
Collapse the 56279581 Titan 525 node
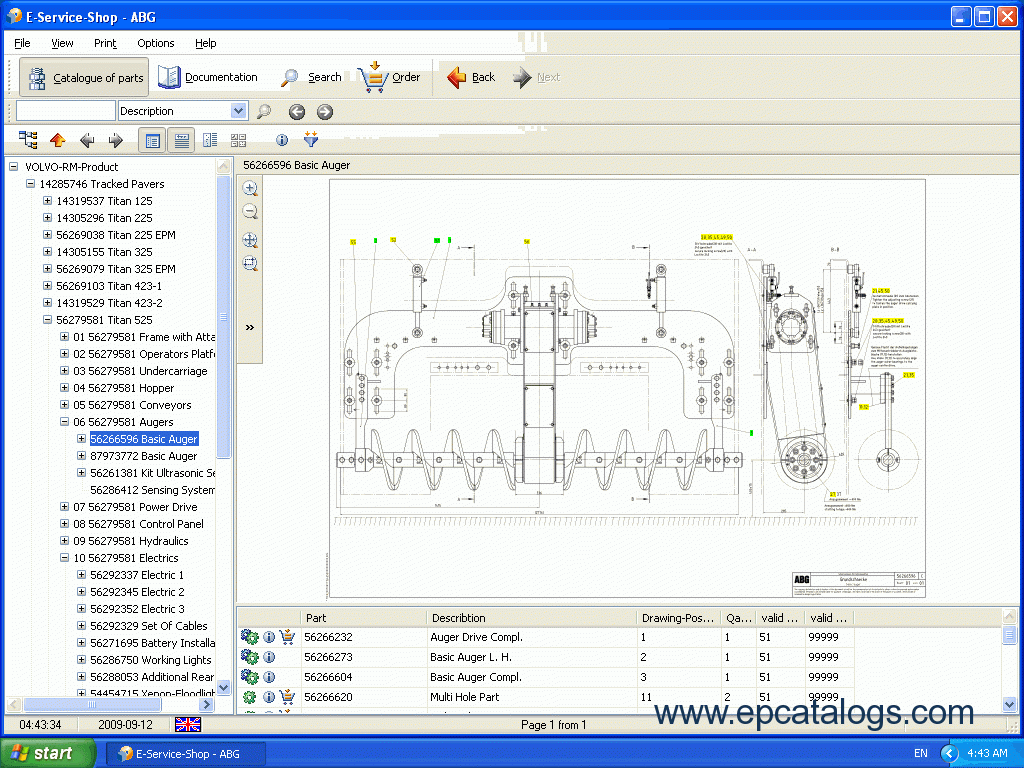47,319
